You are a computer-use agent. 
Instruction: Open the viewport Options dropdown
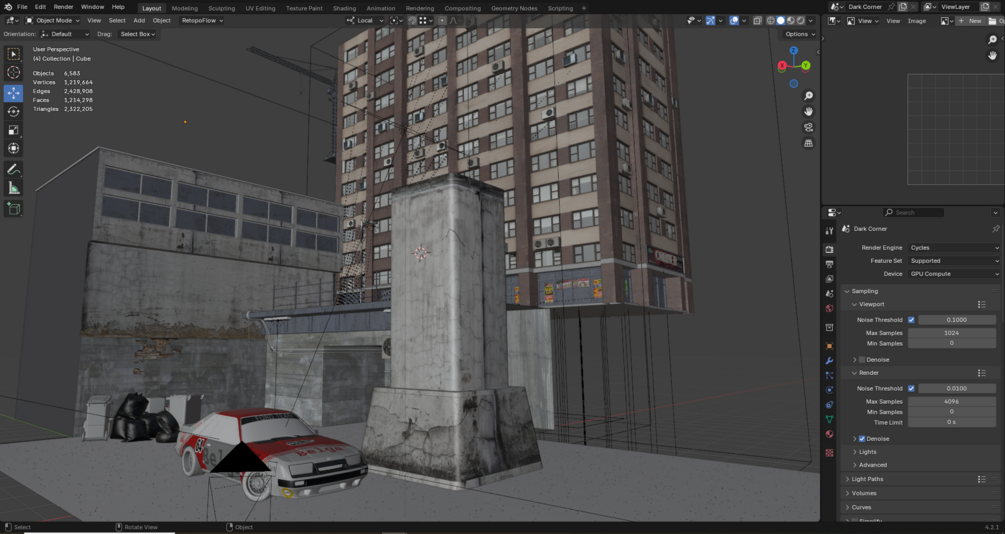[799, 34]
